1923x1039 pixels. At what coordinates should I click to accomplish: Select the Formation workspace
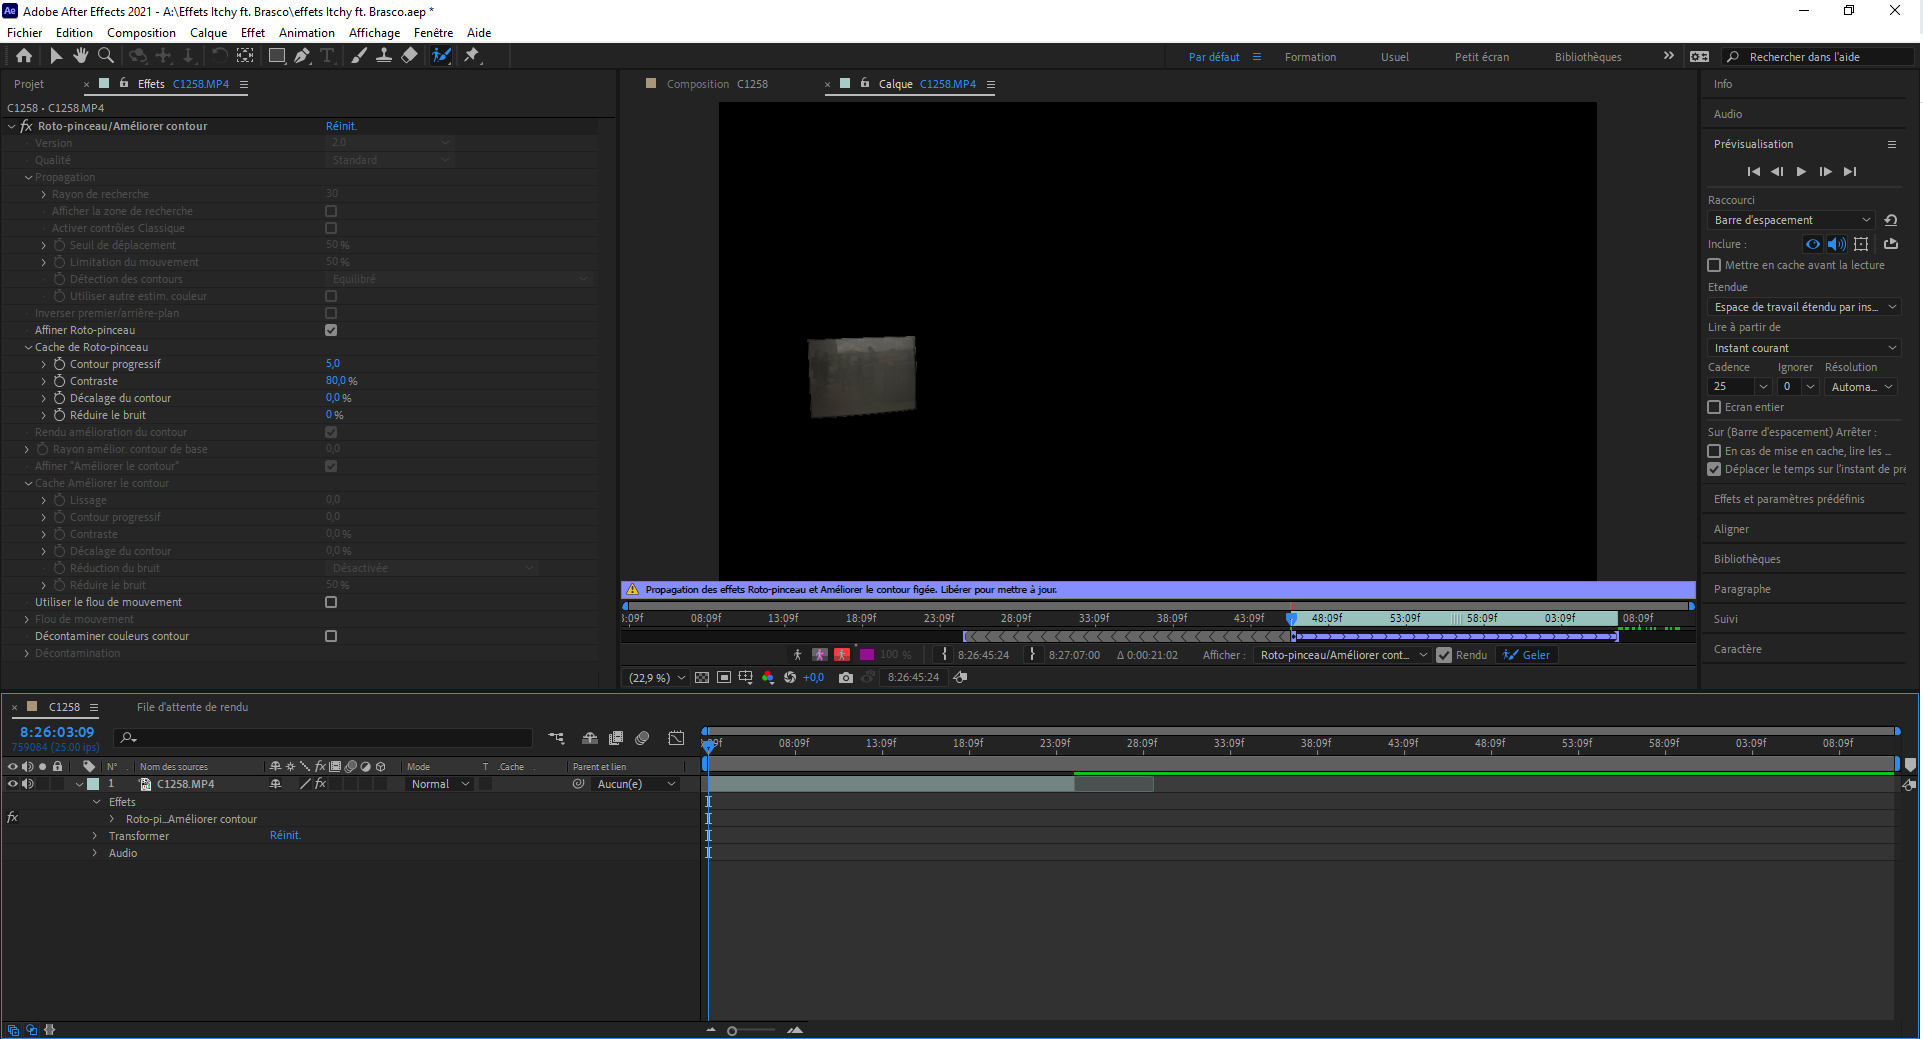tap(1310, 57)
